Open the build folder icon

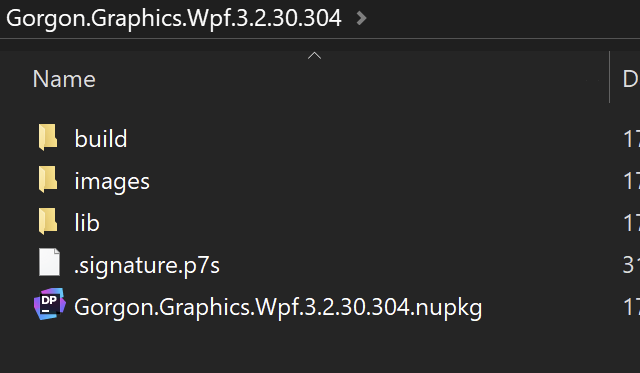(48, 138)
